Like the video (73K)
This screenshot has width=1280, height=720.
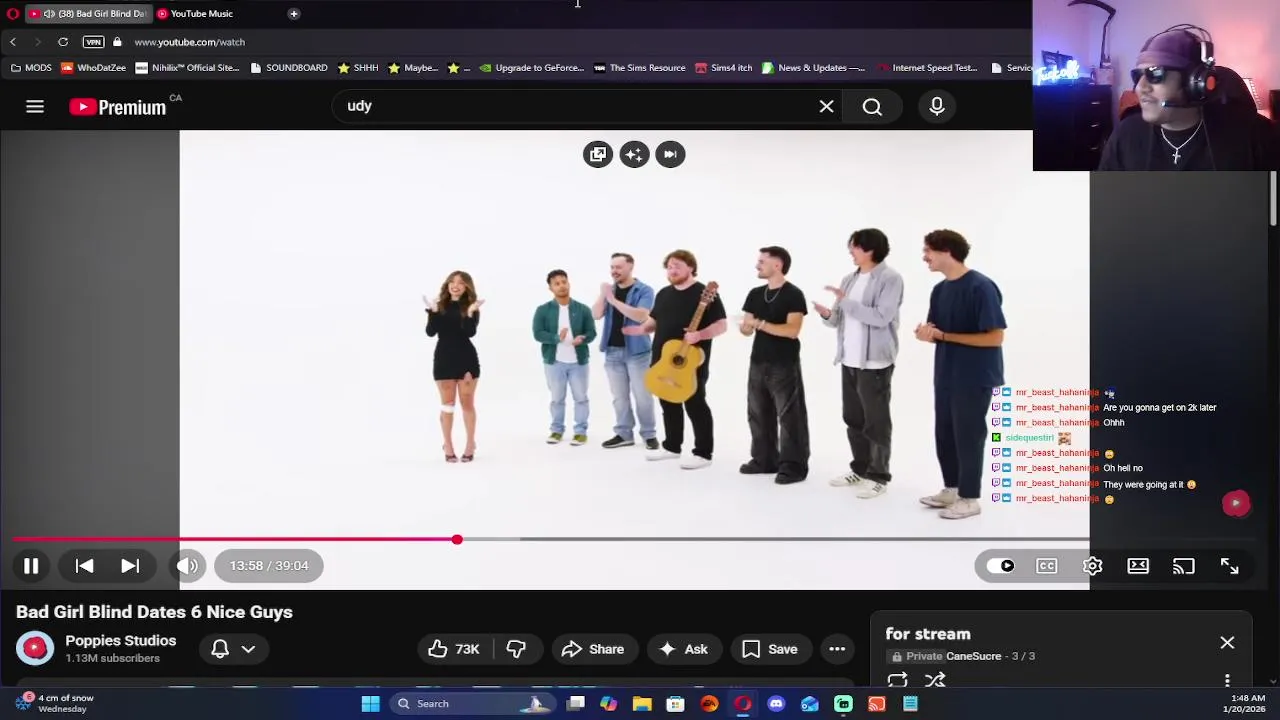point(454,649)
